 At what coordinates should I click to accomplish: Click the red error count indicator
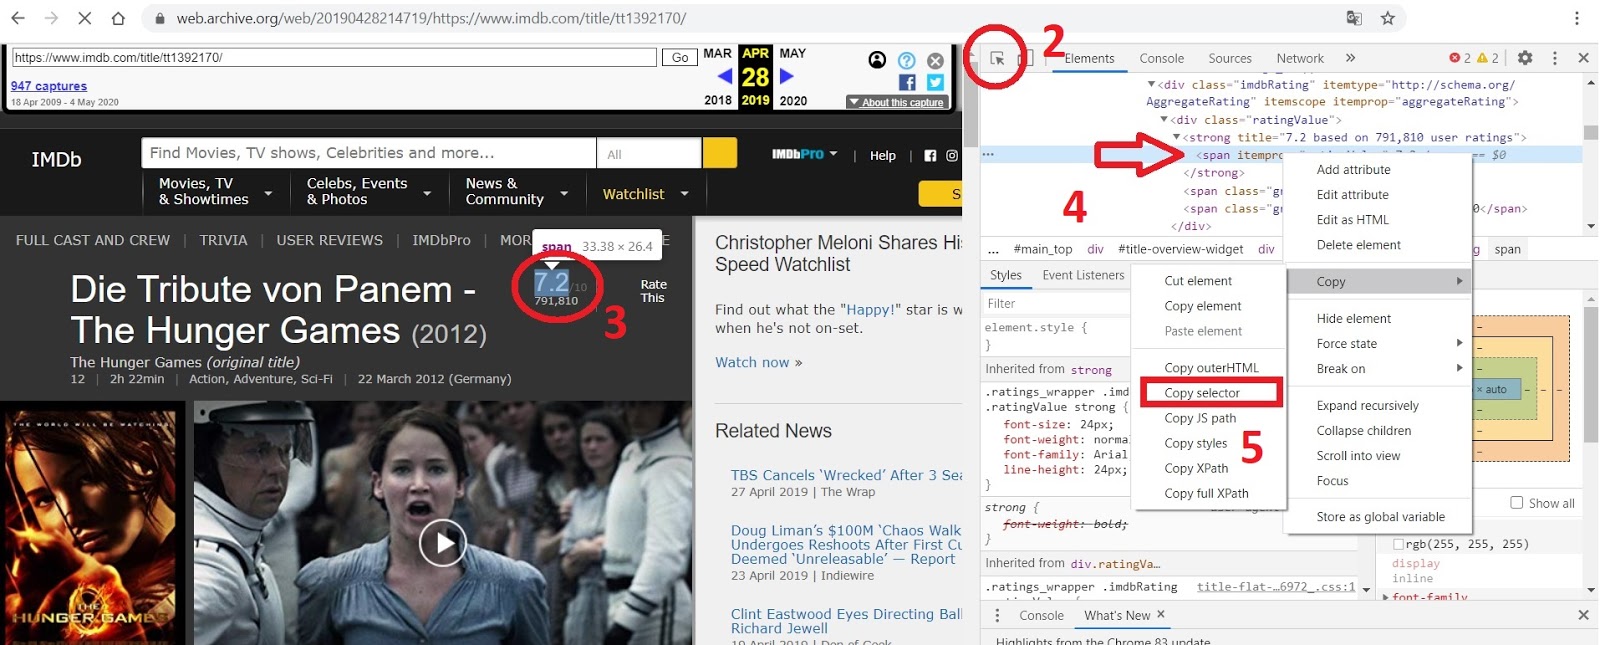pyautogui.click(x=1460, y=58)
